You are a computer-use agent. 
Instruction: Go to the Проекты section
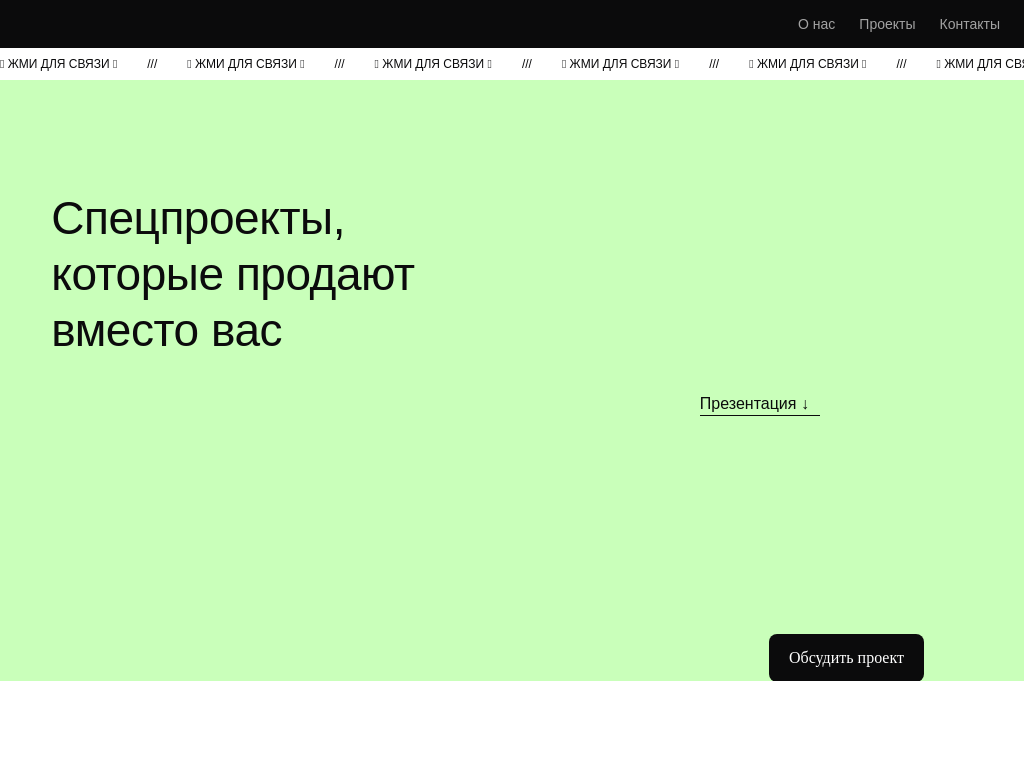[887, 24]
